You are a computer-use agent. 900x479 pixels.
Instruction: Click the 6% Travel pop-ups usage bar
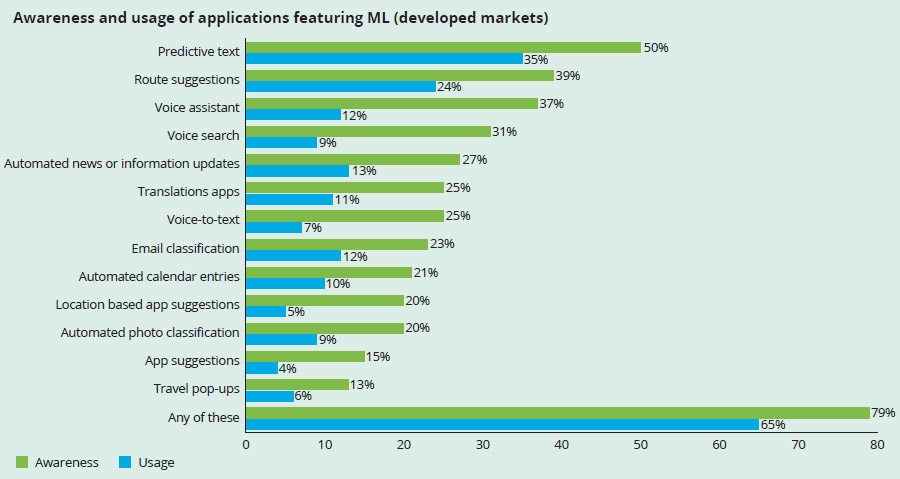coord(270,396)
